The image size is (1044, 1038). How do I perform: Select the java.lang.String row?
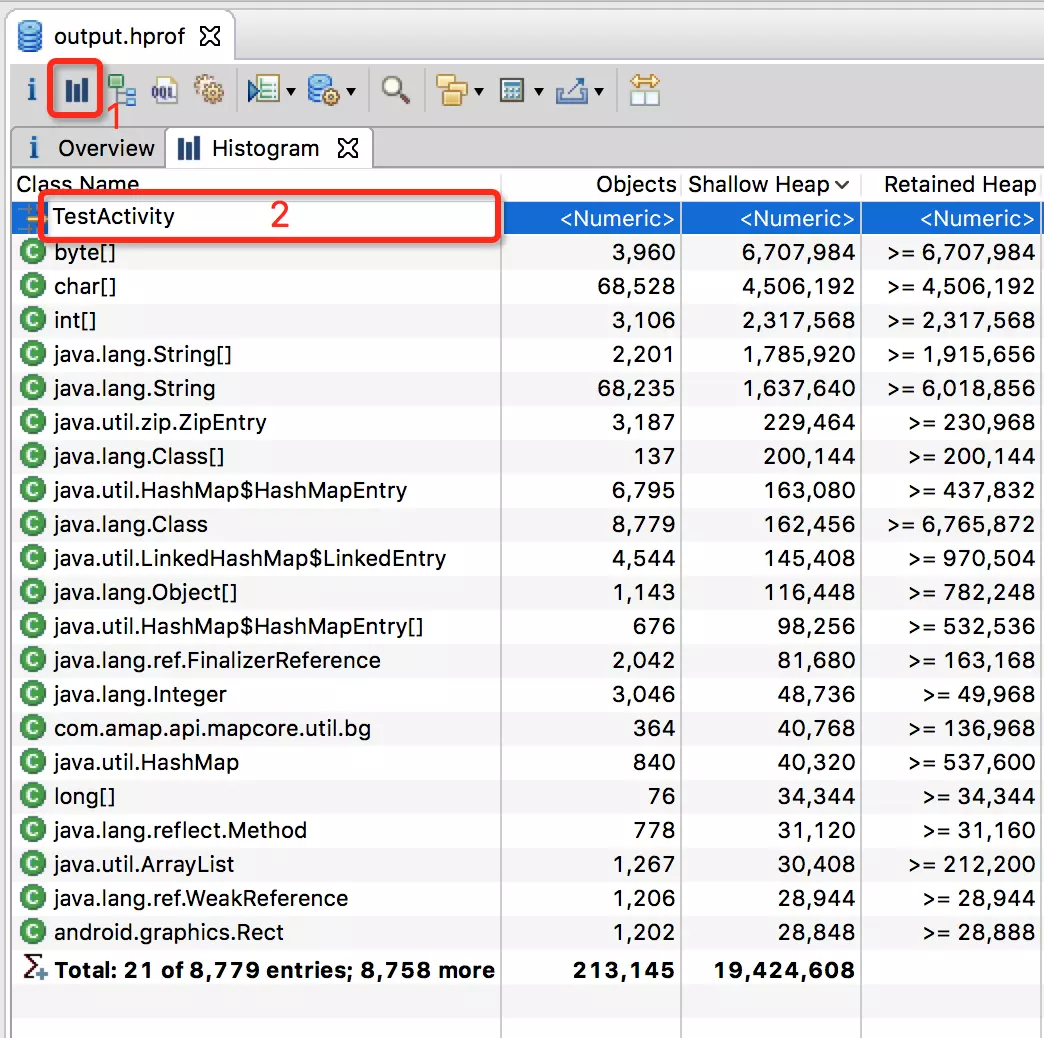526,388
